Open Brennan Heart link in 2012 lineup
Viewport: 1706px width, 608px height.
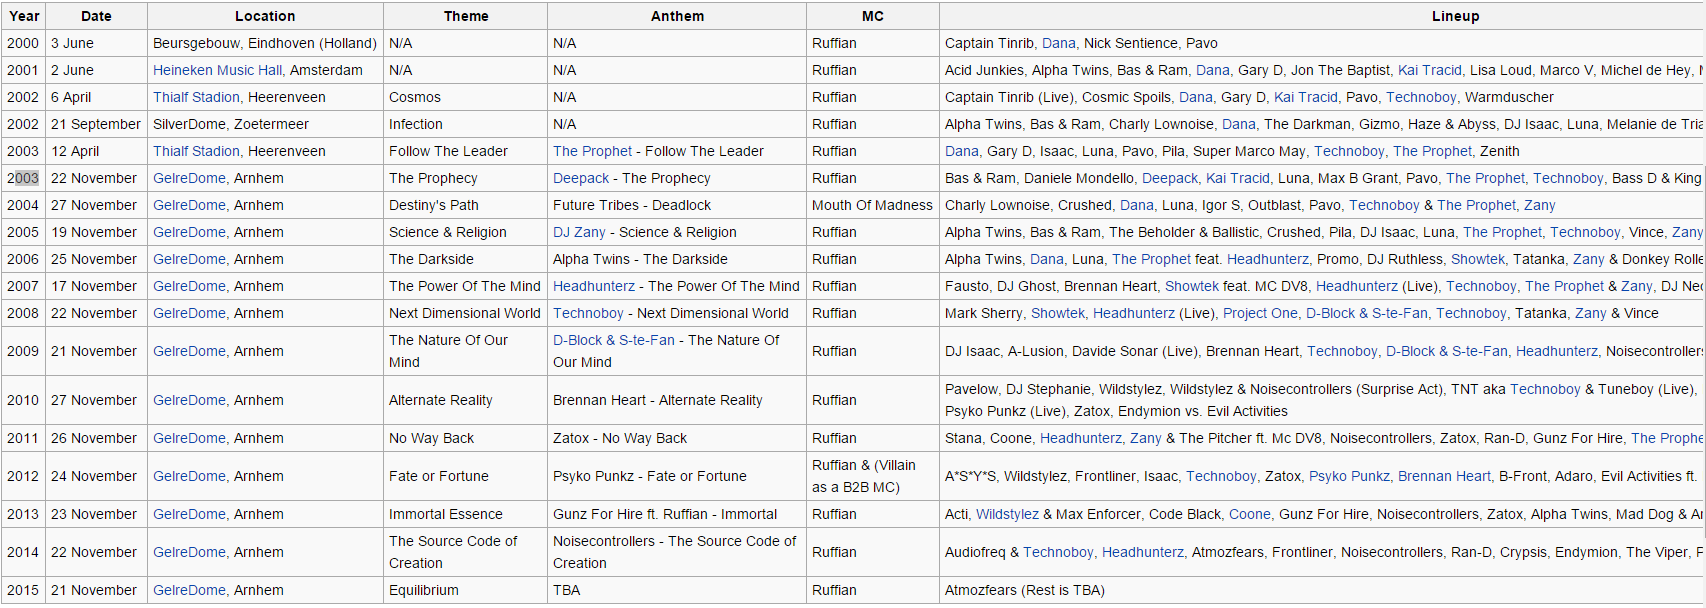pos(1444,476)
